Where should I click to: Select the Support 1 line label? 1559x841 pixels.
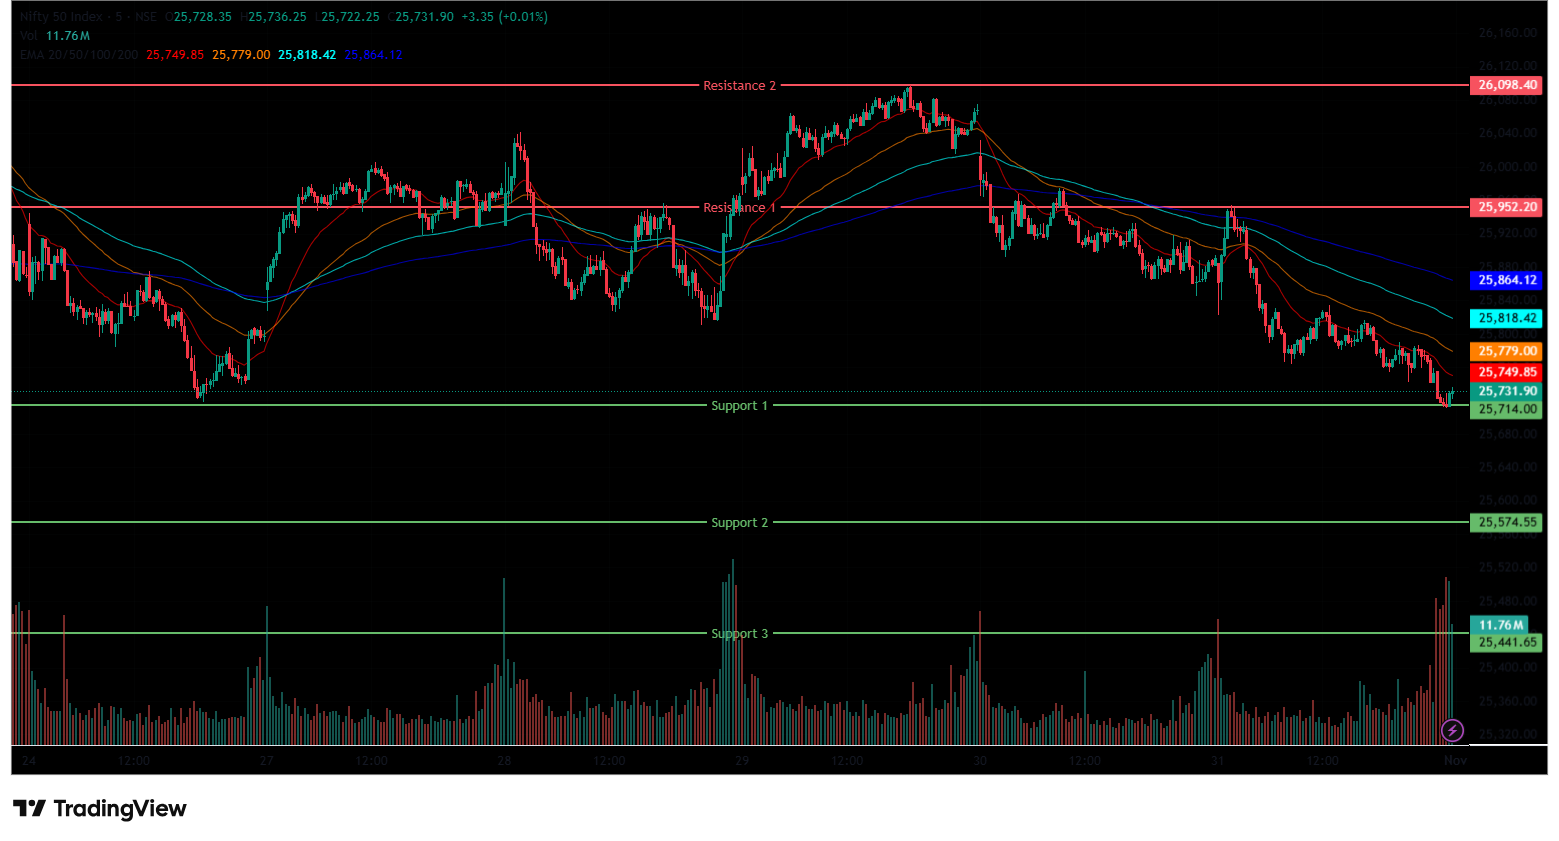click(x=739, y=406)
